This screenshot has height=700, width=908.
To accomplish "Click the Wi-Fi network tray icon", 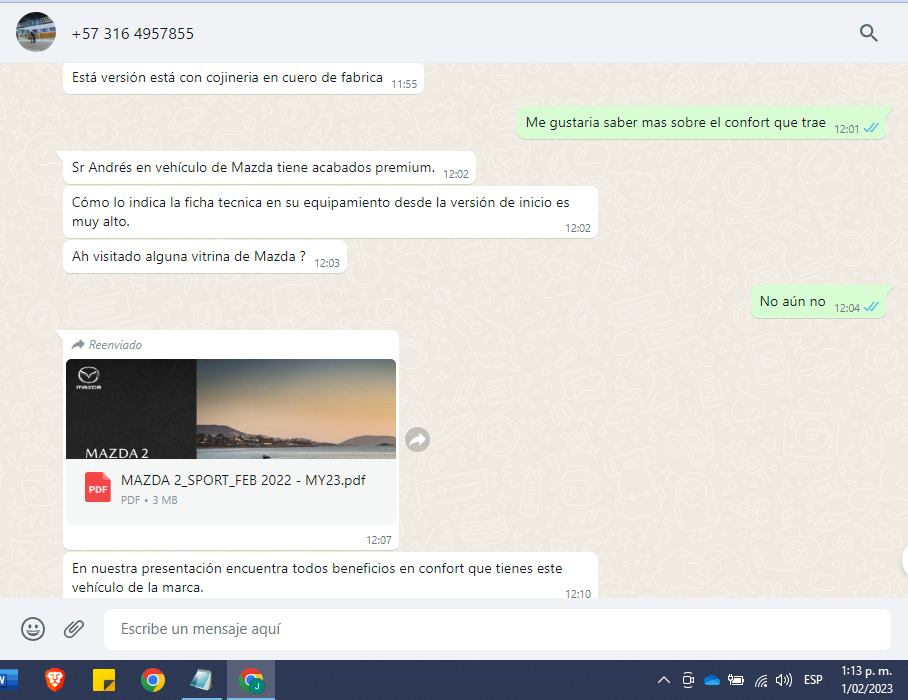I will (760, 680).
